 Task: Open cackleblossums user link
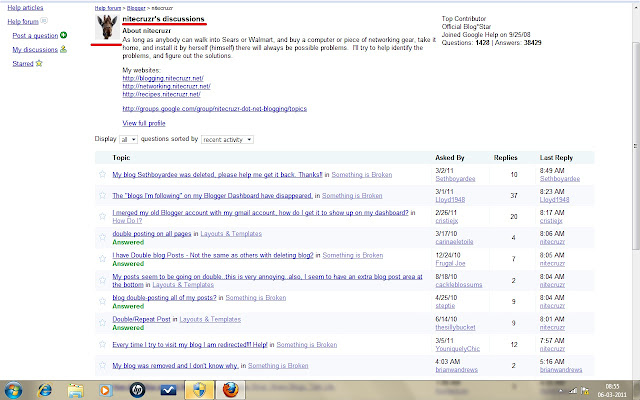459,284
